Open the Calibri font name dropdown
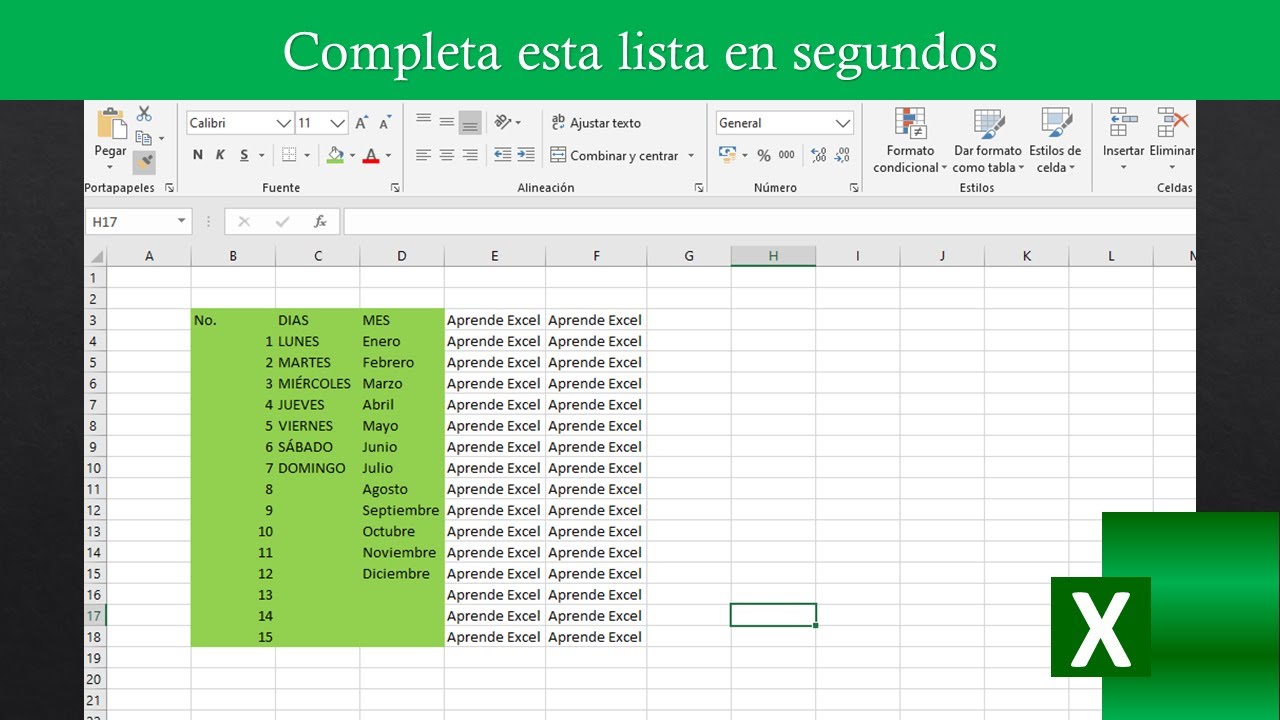Image resolution: width=1280 pixels, height=720 pixels. tap(284, 123)
